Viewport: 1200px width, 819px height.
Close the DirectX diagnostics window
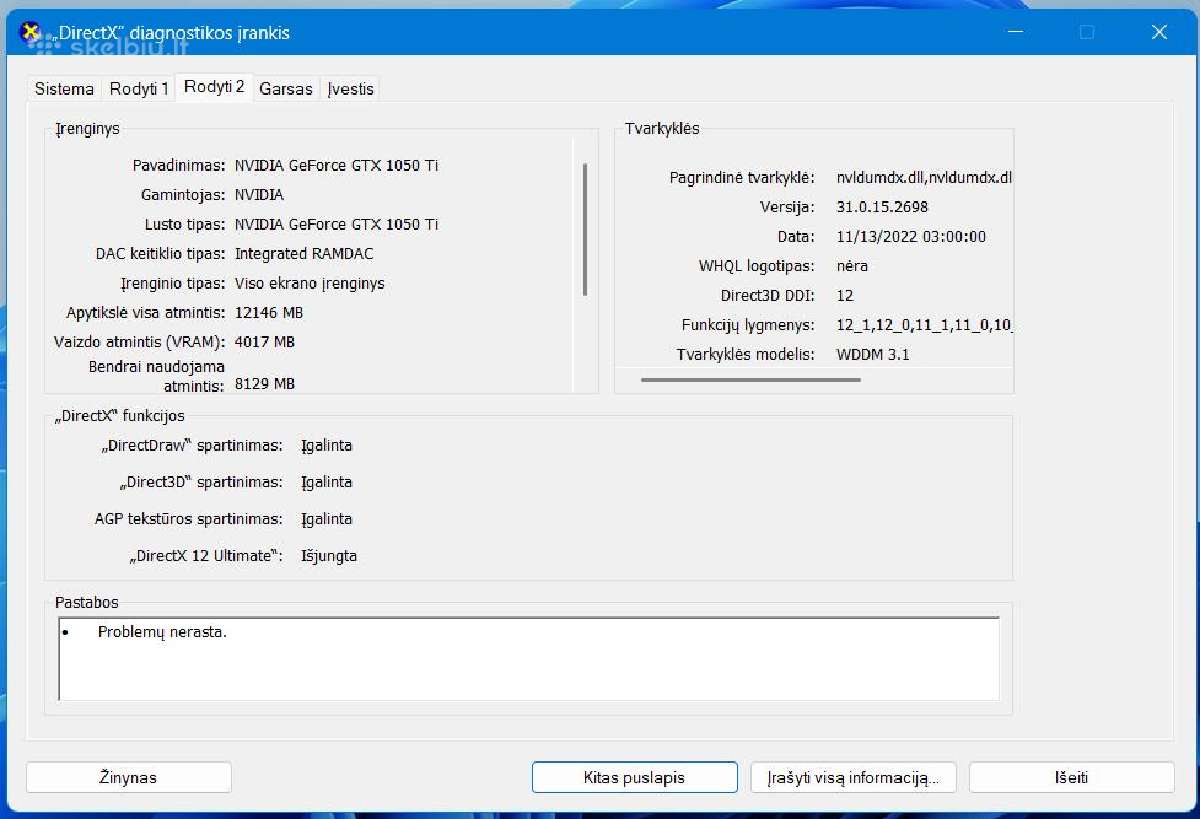pyautogui.click(x=1159, y=32)
